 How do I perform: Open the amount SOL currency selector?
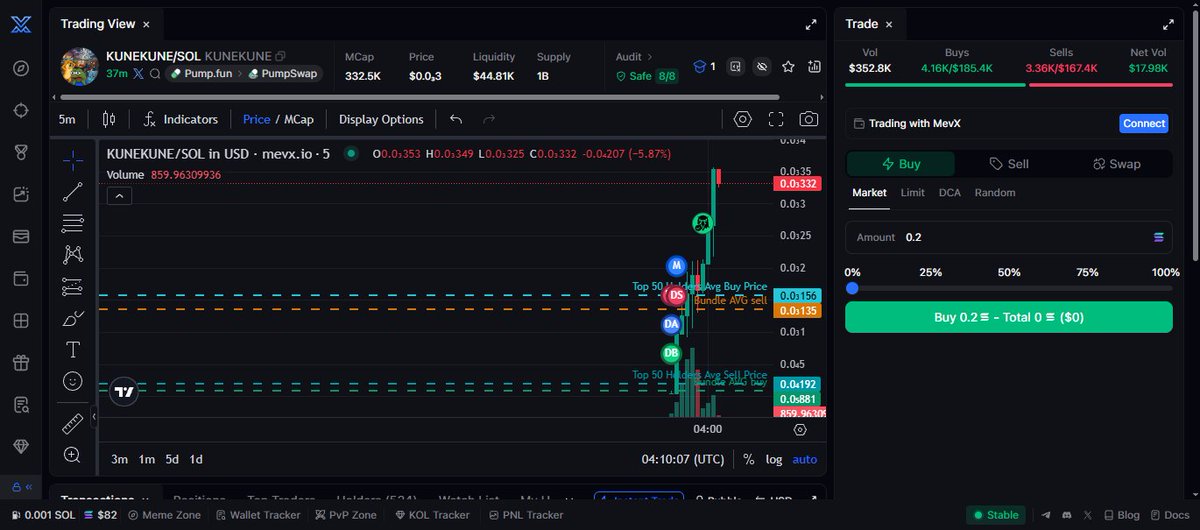click(x=1159, y=237)
